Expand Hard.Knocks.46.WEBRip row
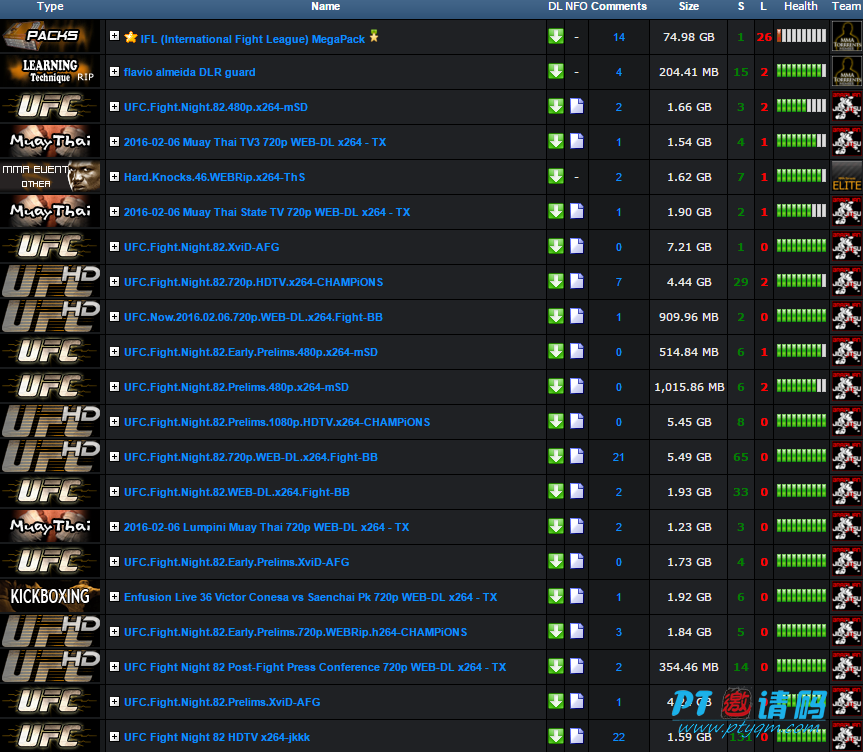The image size is (863, 752). (114, 176)
